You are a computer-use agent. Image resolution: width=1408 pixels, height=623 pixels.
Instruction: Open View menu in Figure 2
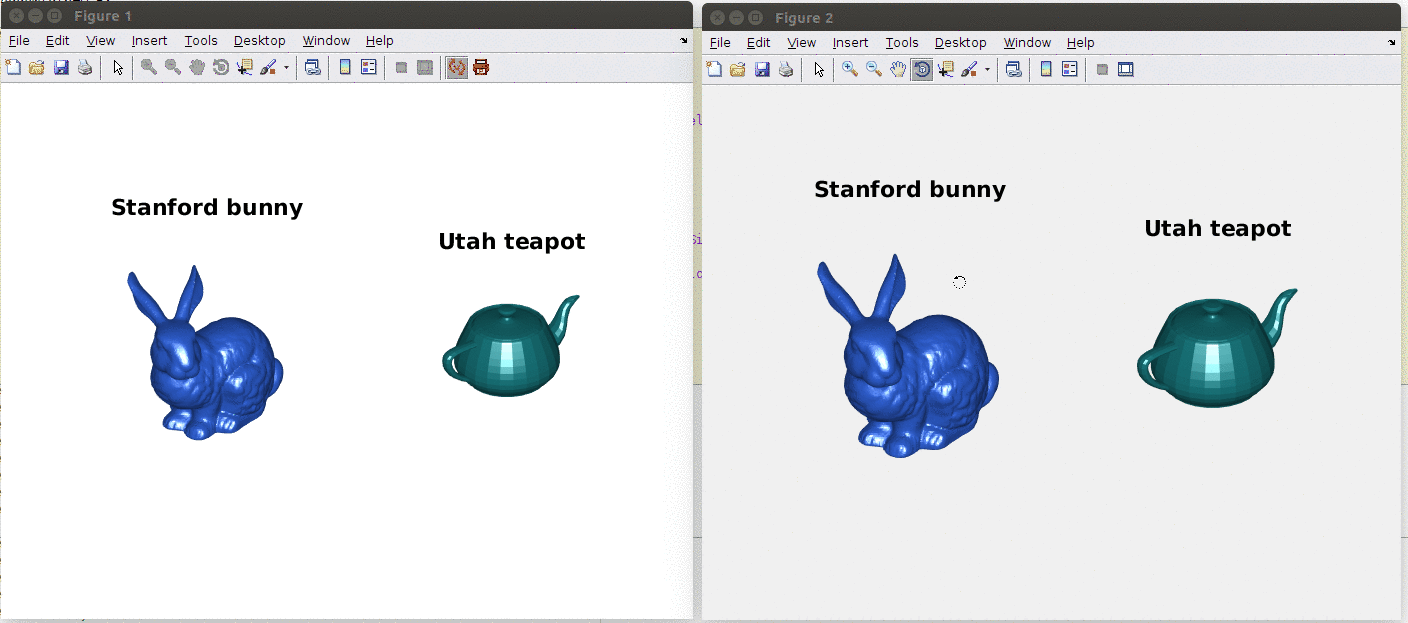[801, 43]
